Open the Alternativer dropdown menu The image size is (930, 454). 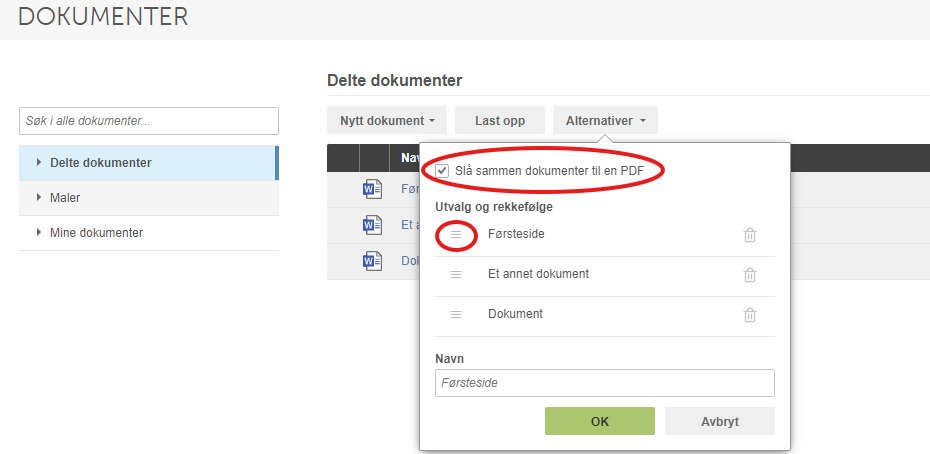coord(605,120)
